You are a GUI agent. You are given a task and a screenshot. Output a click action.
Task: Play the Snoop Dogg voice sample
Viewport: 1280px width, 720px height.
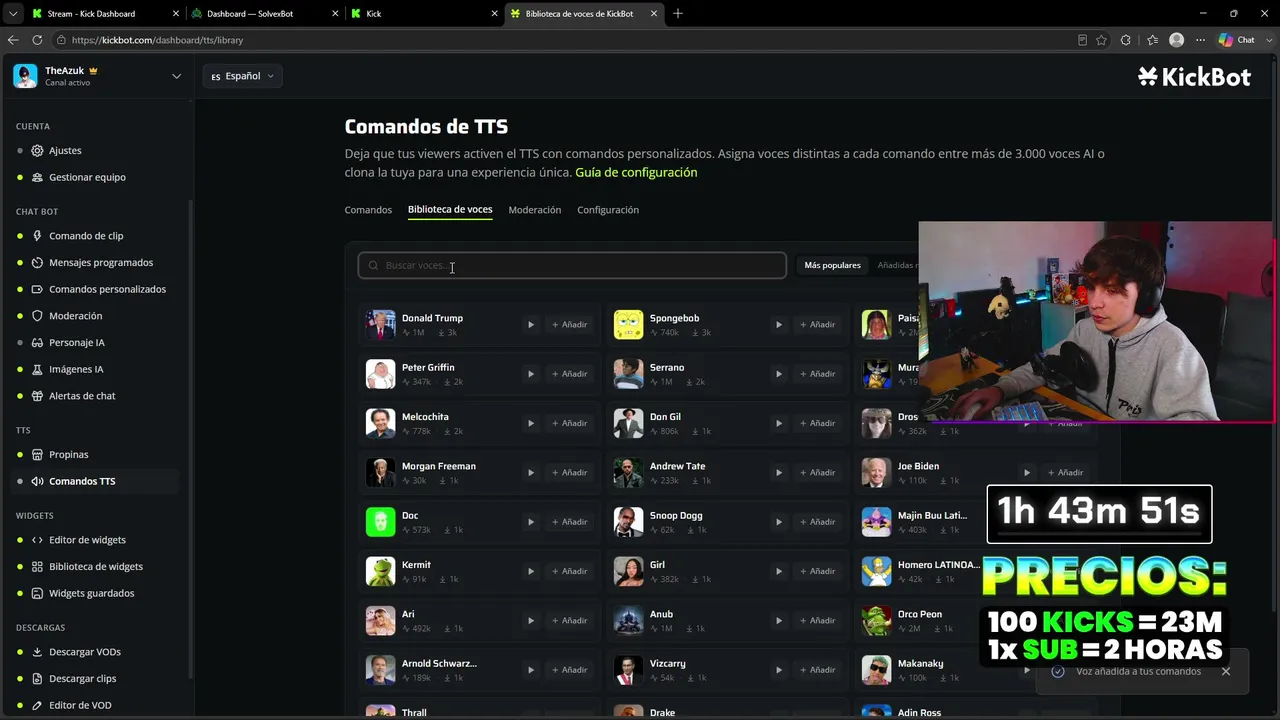pyautogui.click(x=779, y=522)
